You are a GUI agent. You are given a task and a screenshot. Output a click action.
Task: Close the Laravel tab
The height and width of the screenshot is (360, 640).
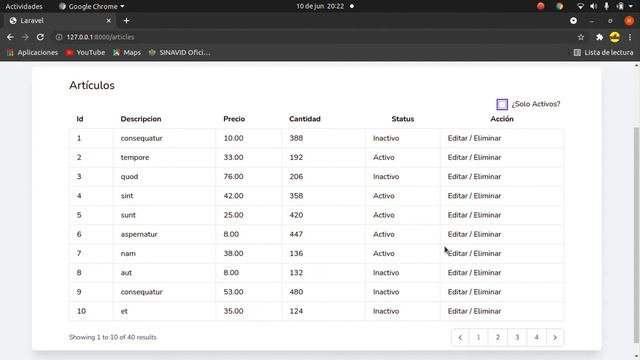(x=109, y=21)
